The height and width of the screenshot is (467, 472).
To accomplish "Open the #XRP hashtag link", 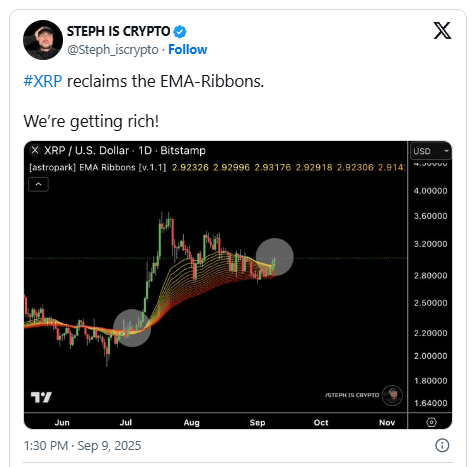I will tap(43, 81).
